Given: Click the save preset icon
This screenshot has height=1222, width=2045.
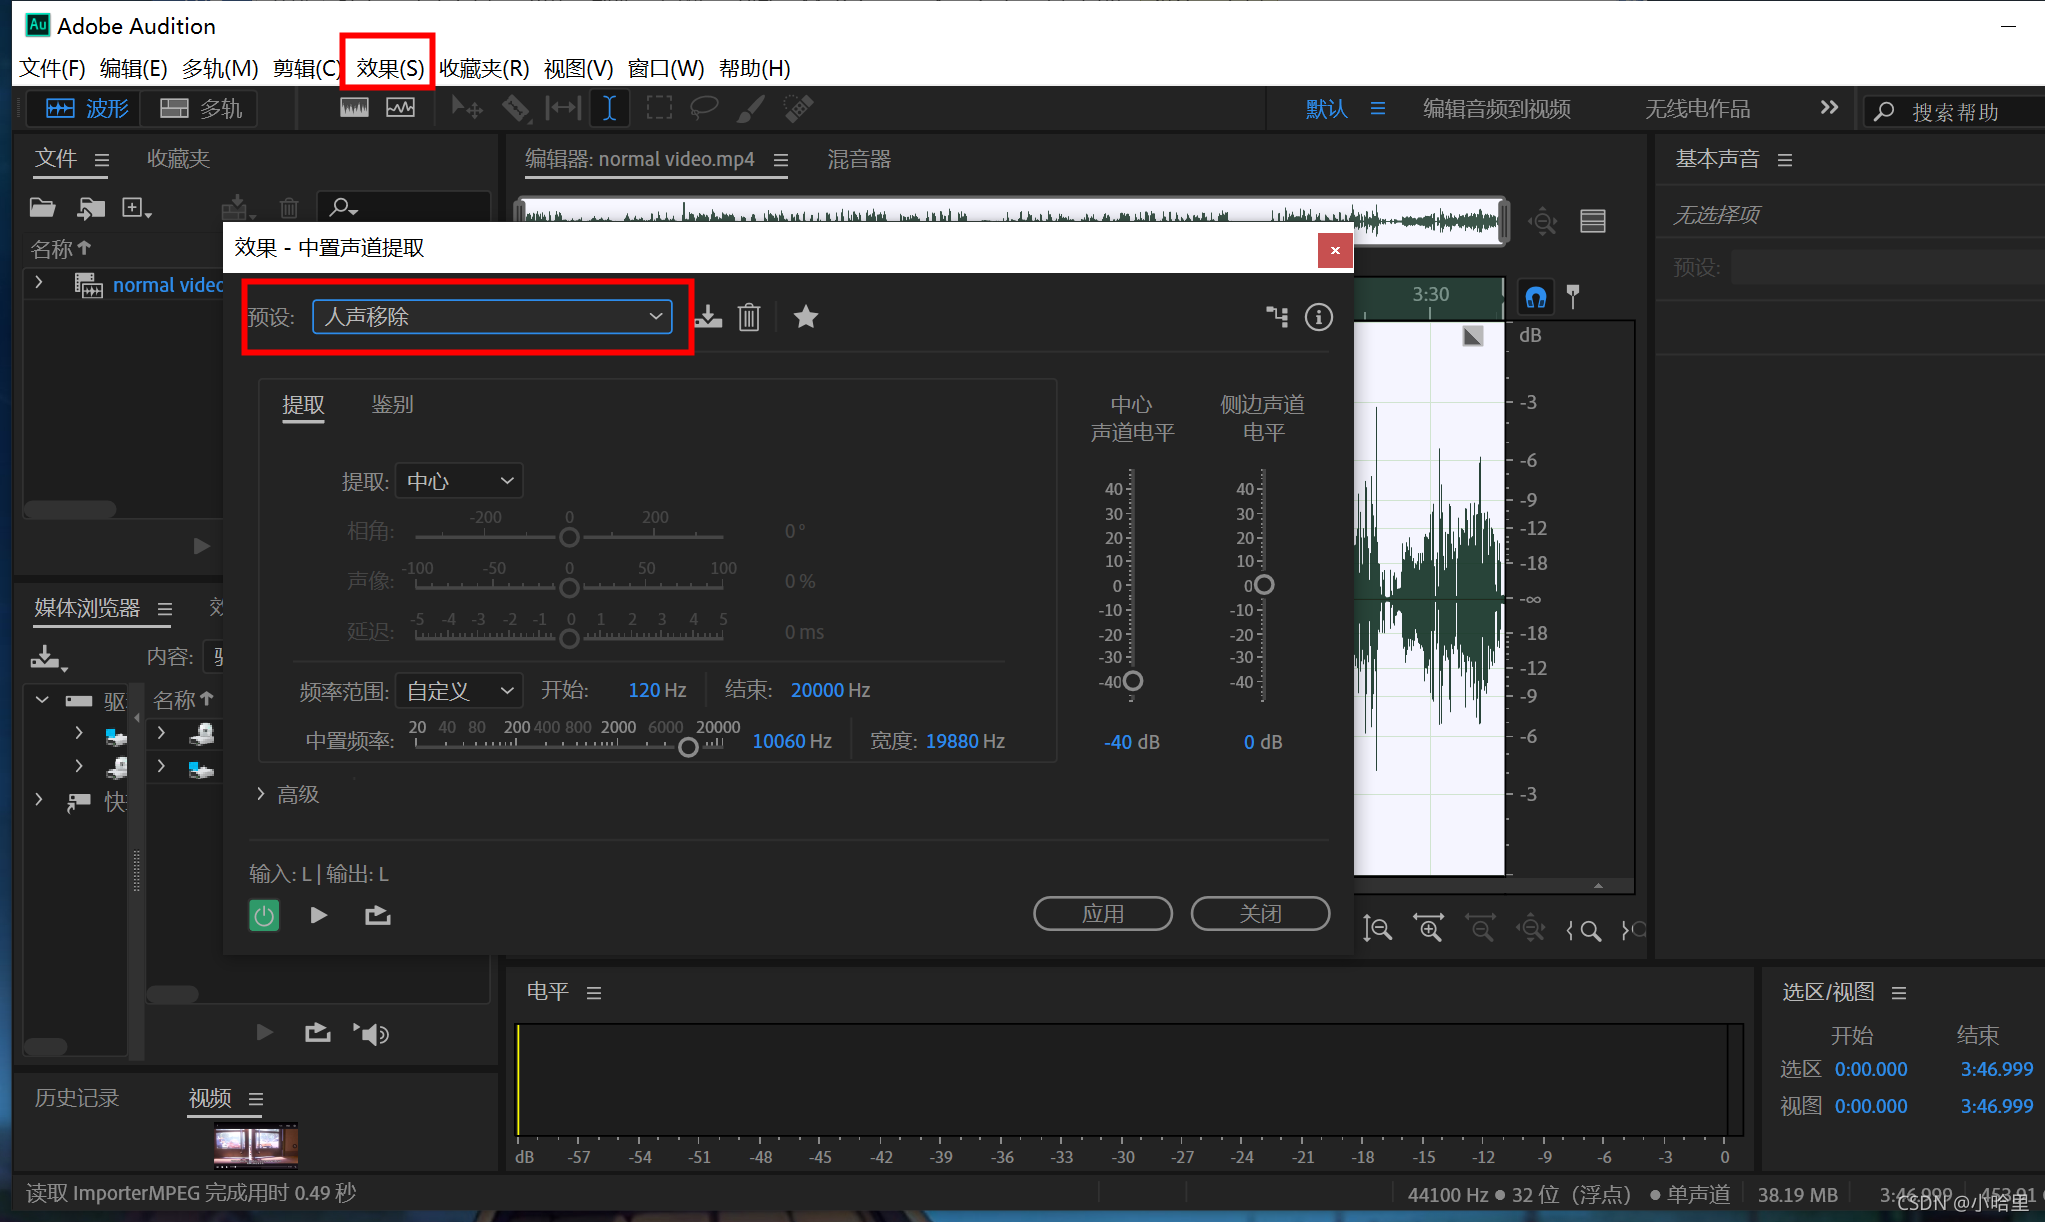Looking at the screenshot, I should 708,317.
